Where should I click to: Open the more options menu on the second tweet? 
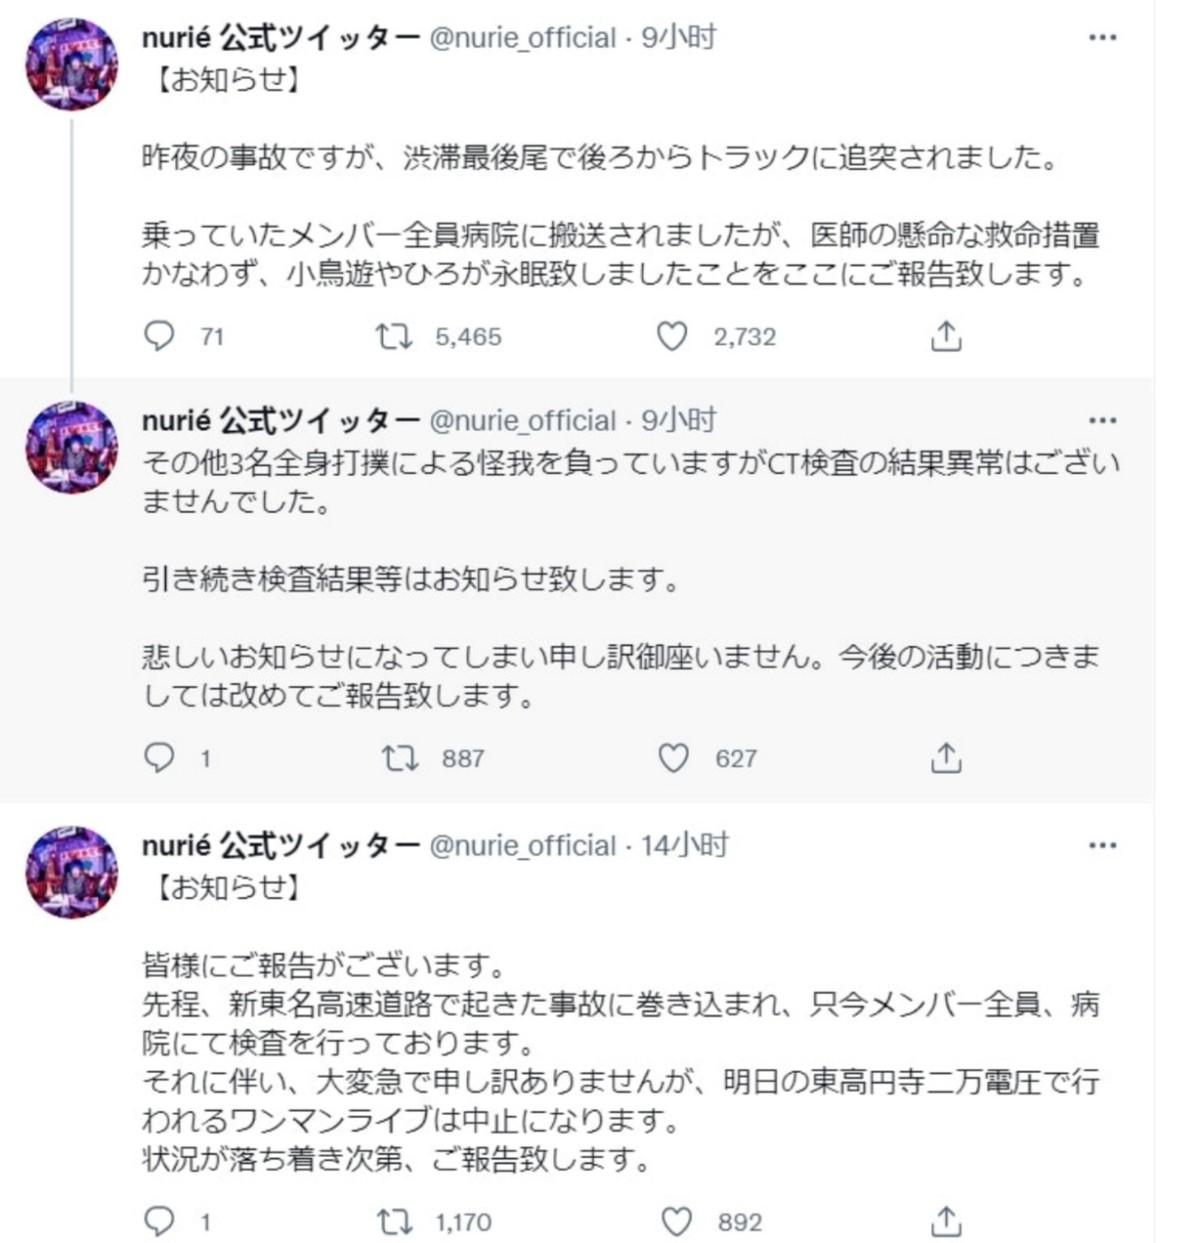point(1104,424)
